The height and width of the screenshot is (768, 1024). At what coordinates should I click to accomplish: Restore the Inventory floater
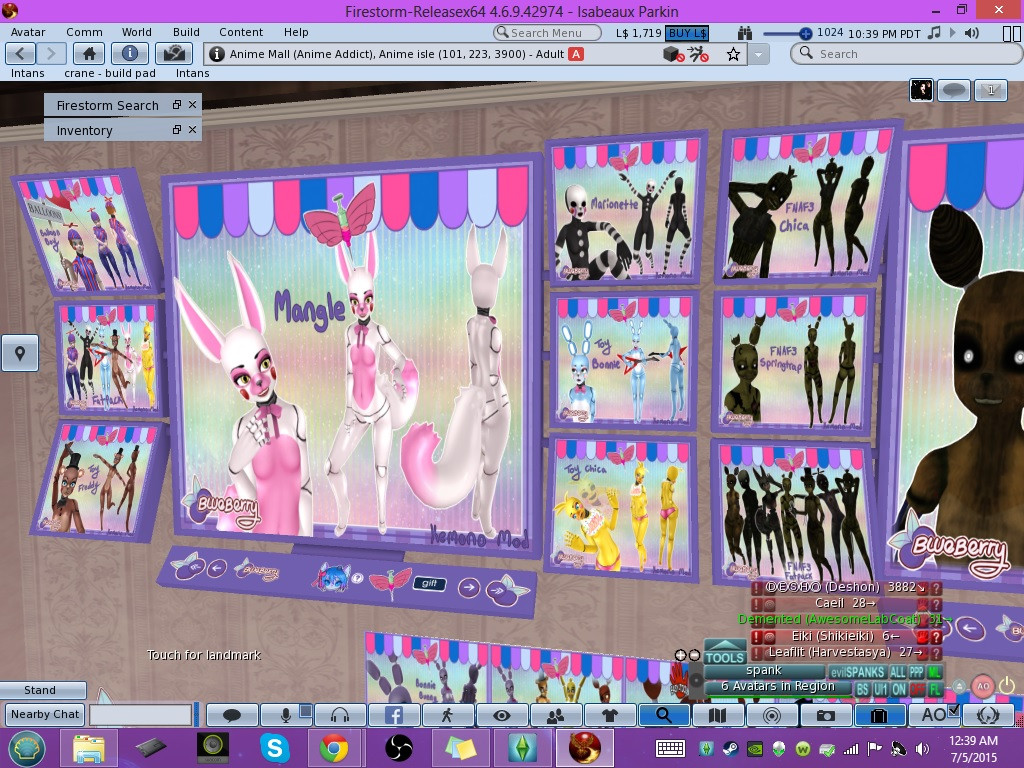point(177,130)
